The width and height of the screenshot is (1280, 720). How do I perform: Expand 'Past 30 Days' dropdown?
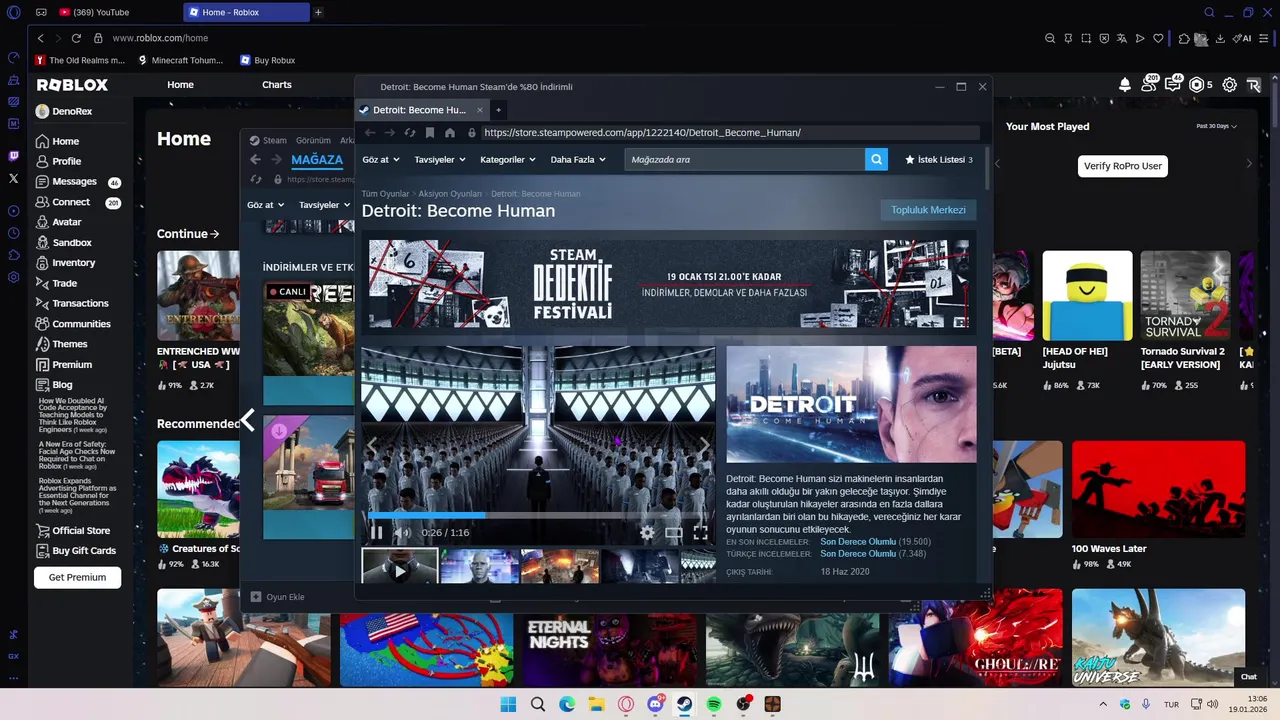[1217, 126]
